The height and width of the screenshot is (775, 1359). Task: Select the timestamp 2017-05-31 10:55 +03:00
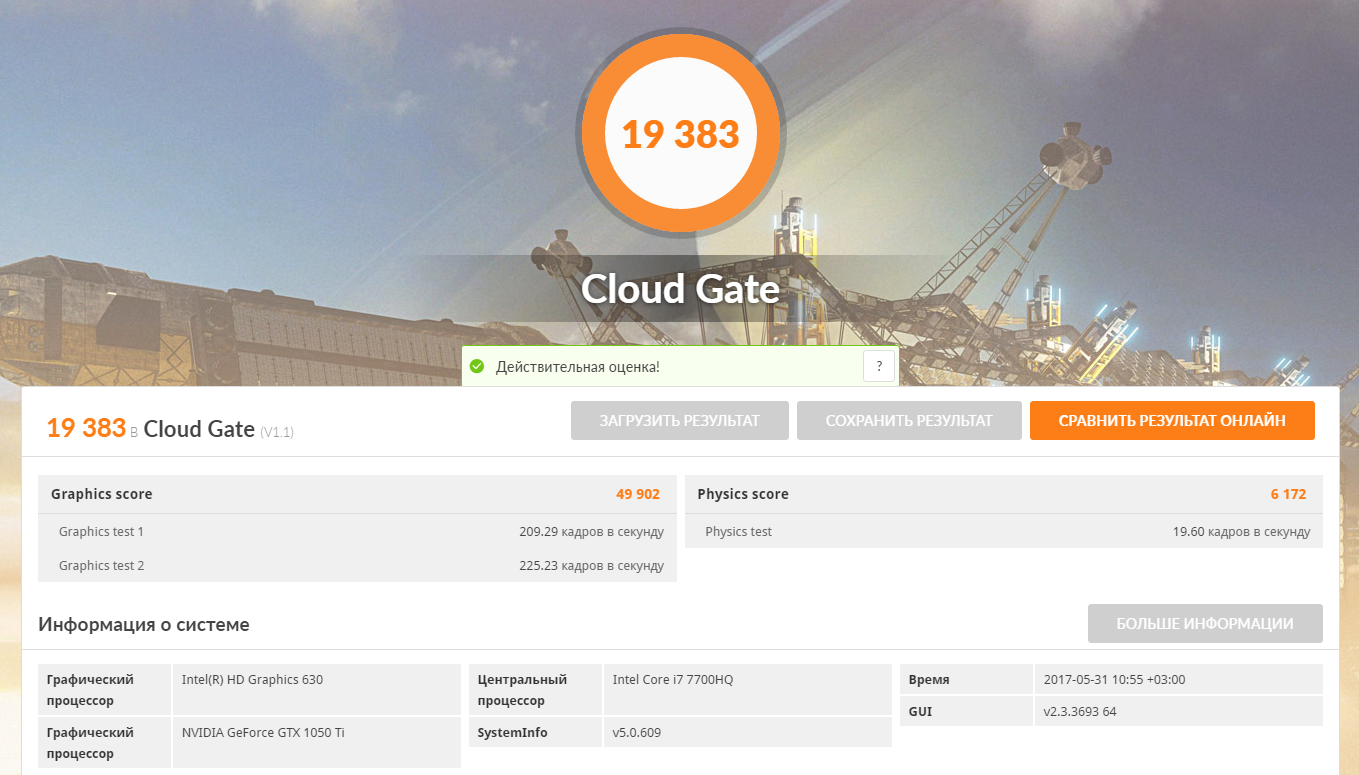click(x=1113, y=680)
